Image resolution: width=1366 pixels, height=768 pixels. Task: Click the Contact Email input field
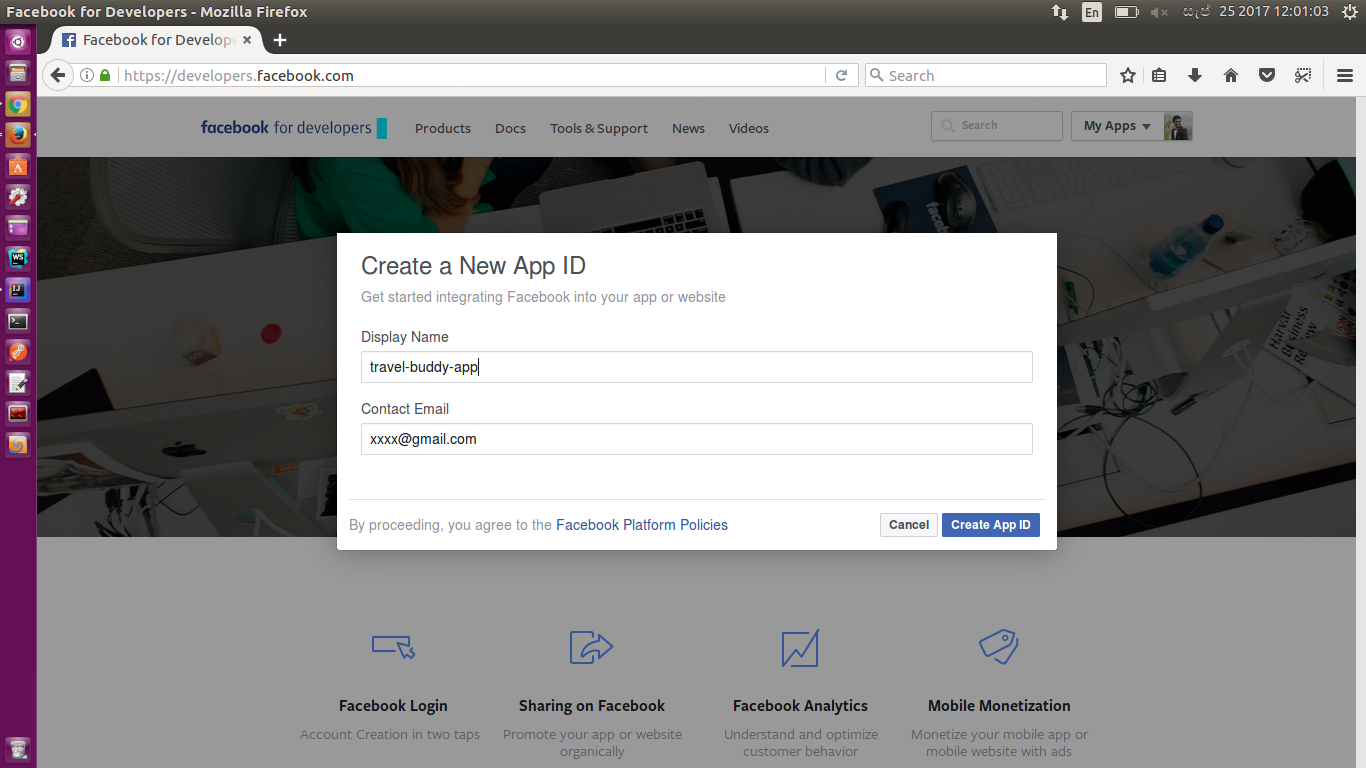(x=697, y=439)
